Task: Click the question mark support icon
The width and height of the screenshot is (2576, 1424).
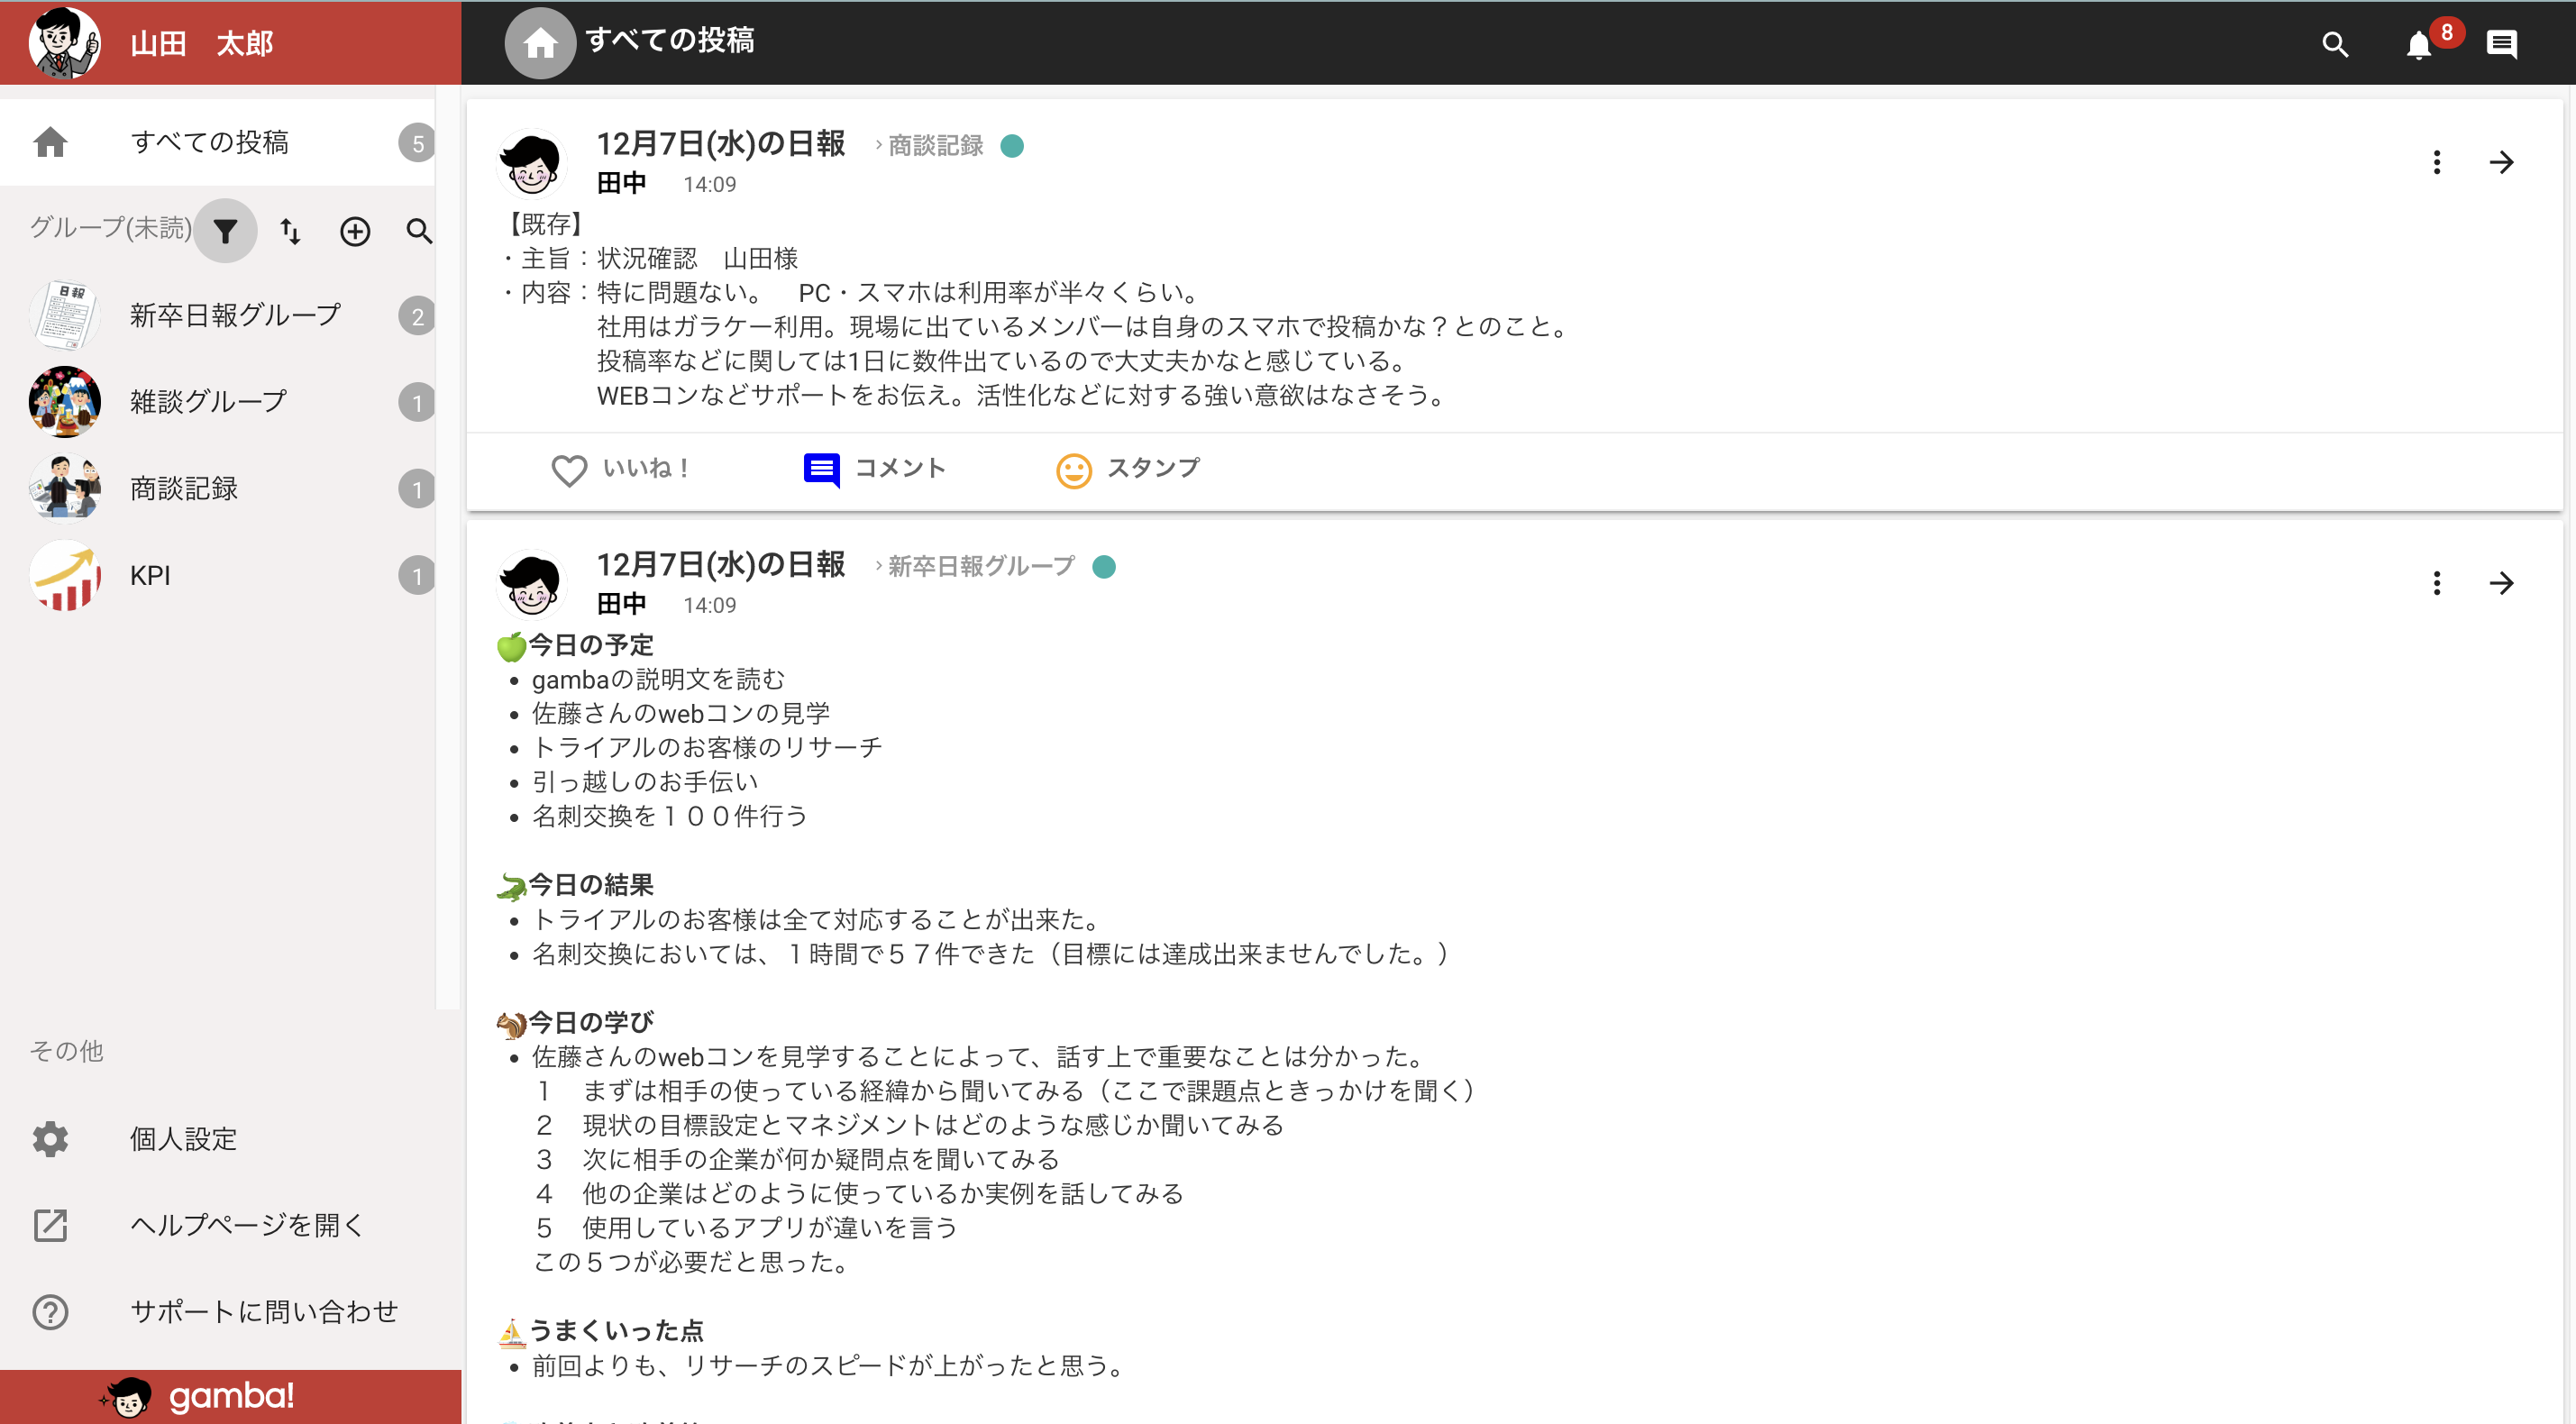Action: tap(50, 1311)
